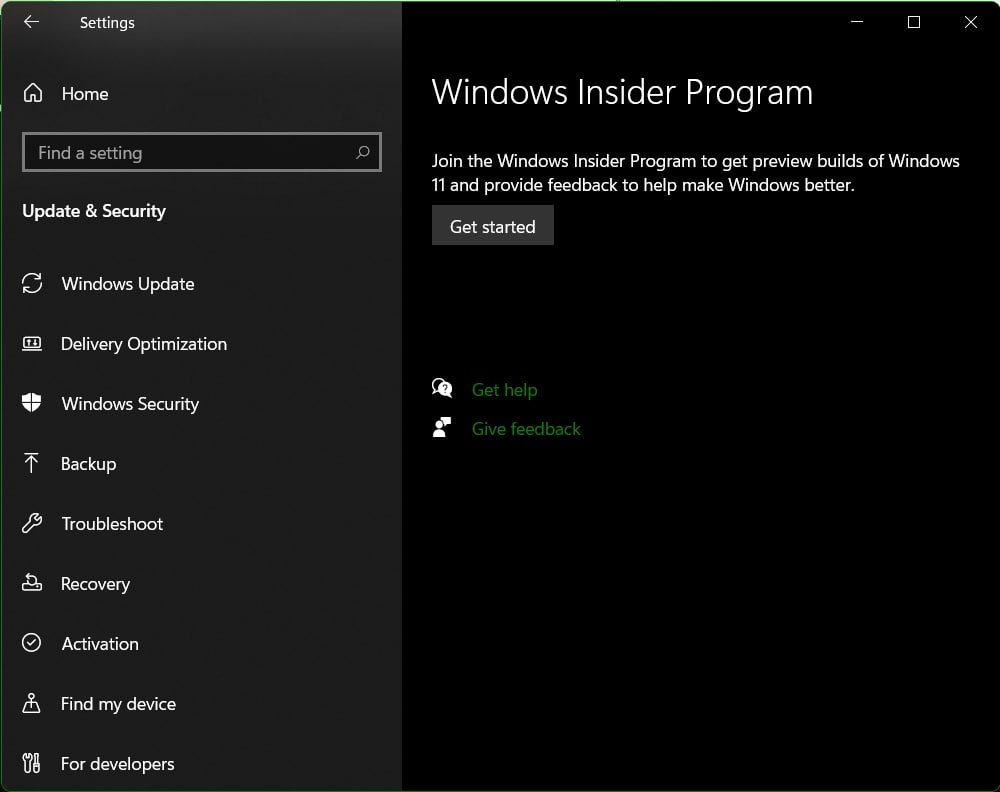This screenshot has width=1000, height=792.
Task: Go back with the arrow icon
Action: (x=31, y=22)
